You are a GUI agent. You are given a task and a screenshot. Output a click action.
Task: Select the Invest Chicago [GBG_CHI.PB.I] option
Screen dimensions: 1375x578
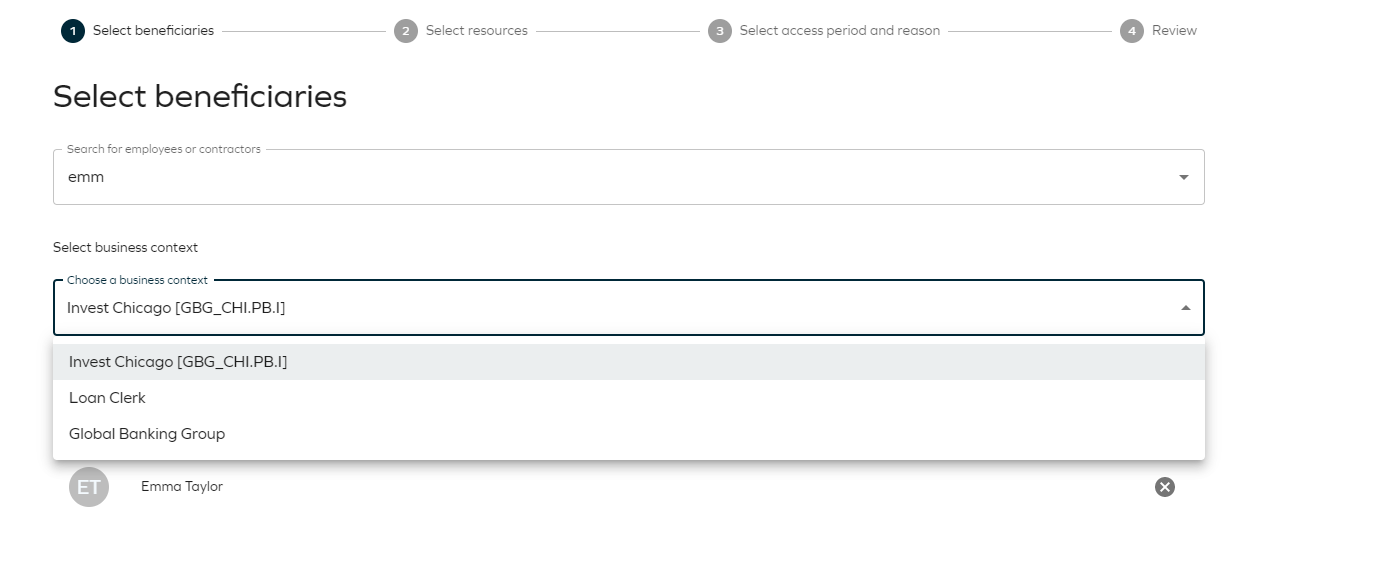[629, 362]
